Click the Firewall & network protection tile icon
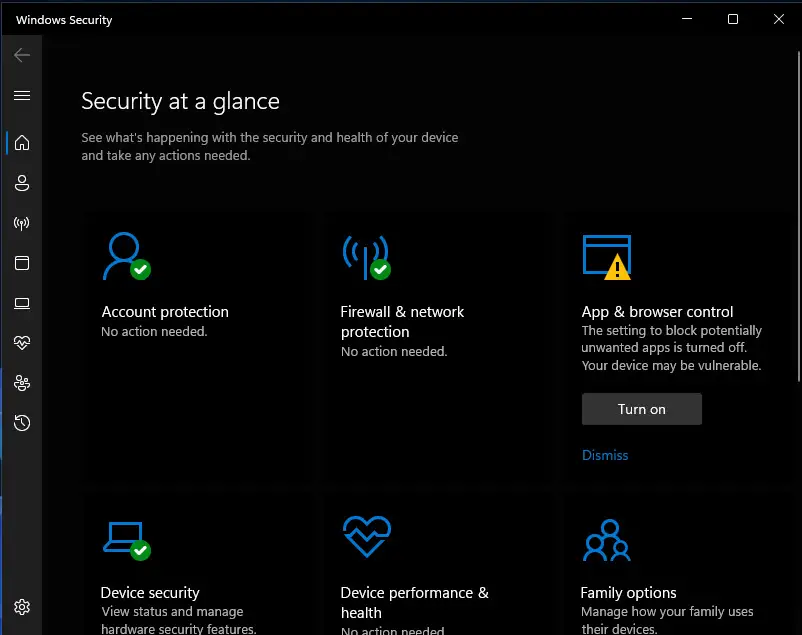Image resolution: width=802 pixels, height=635 pixels. (x=367, y=257)
